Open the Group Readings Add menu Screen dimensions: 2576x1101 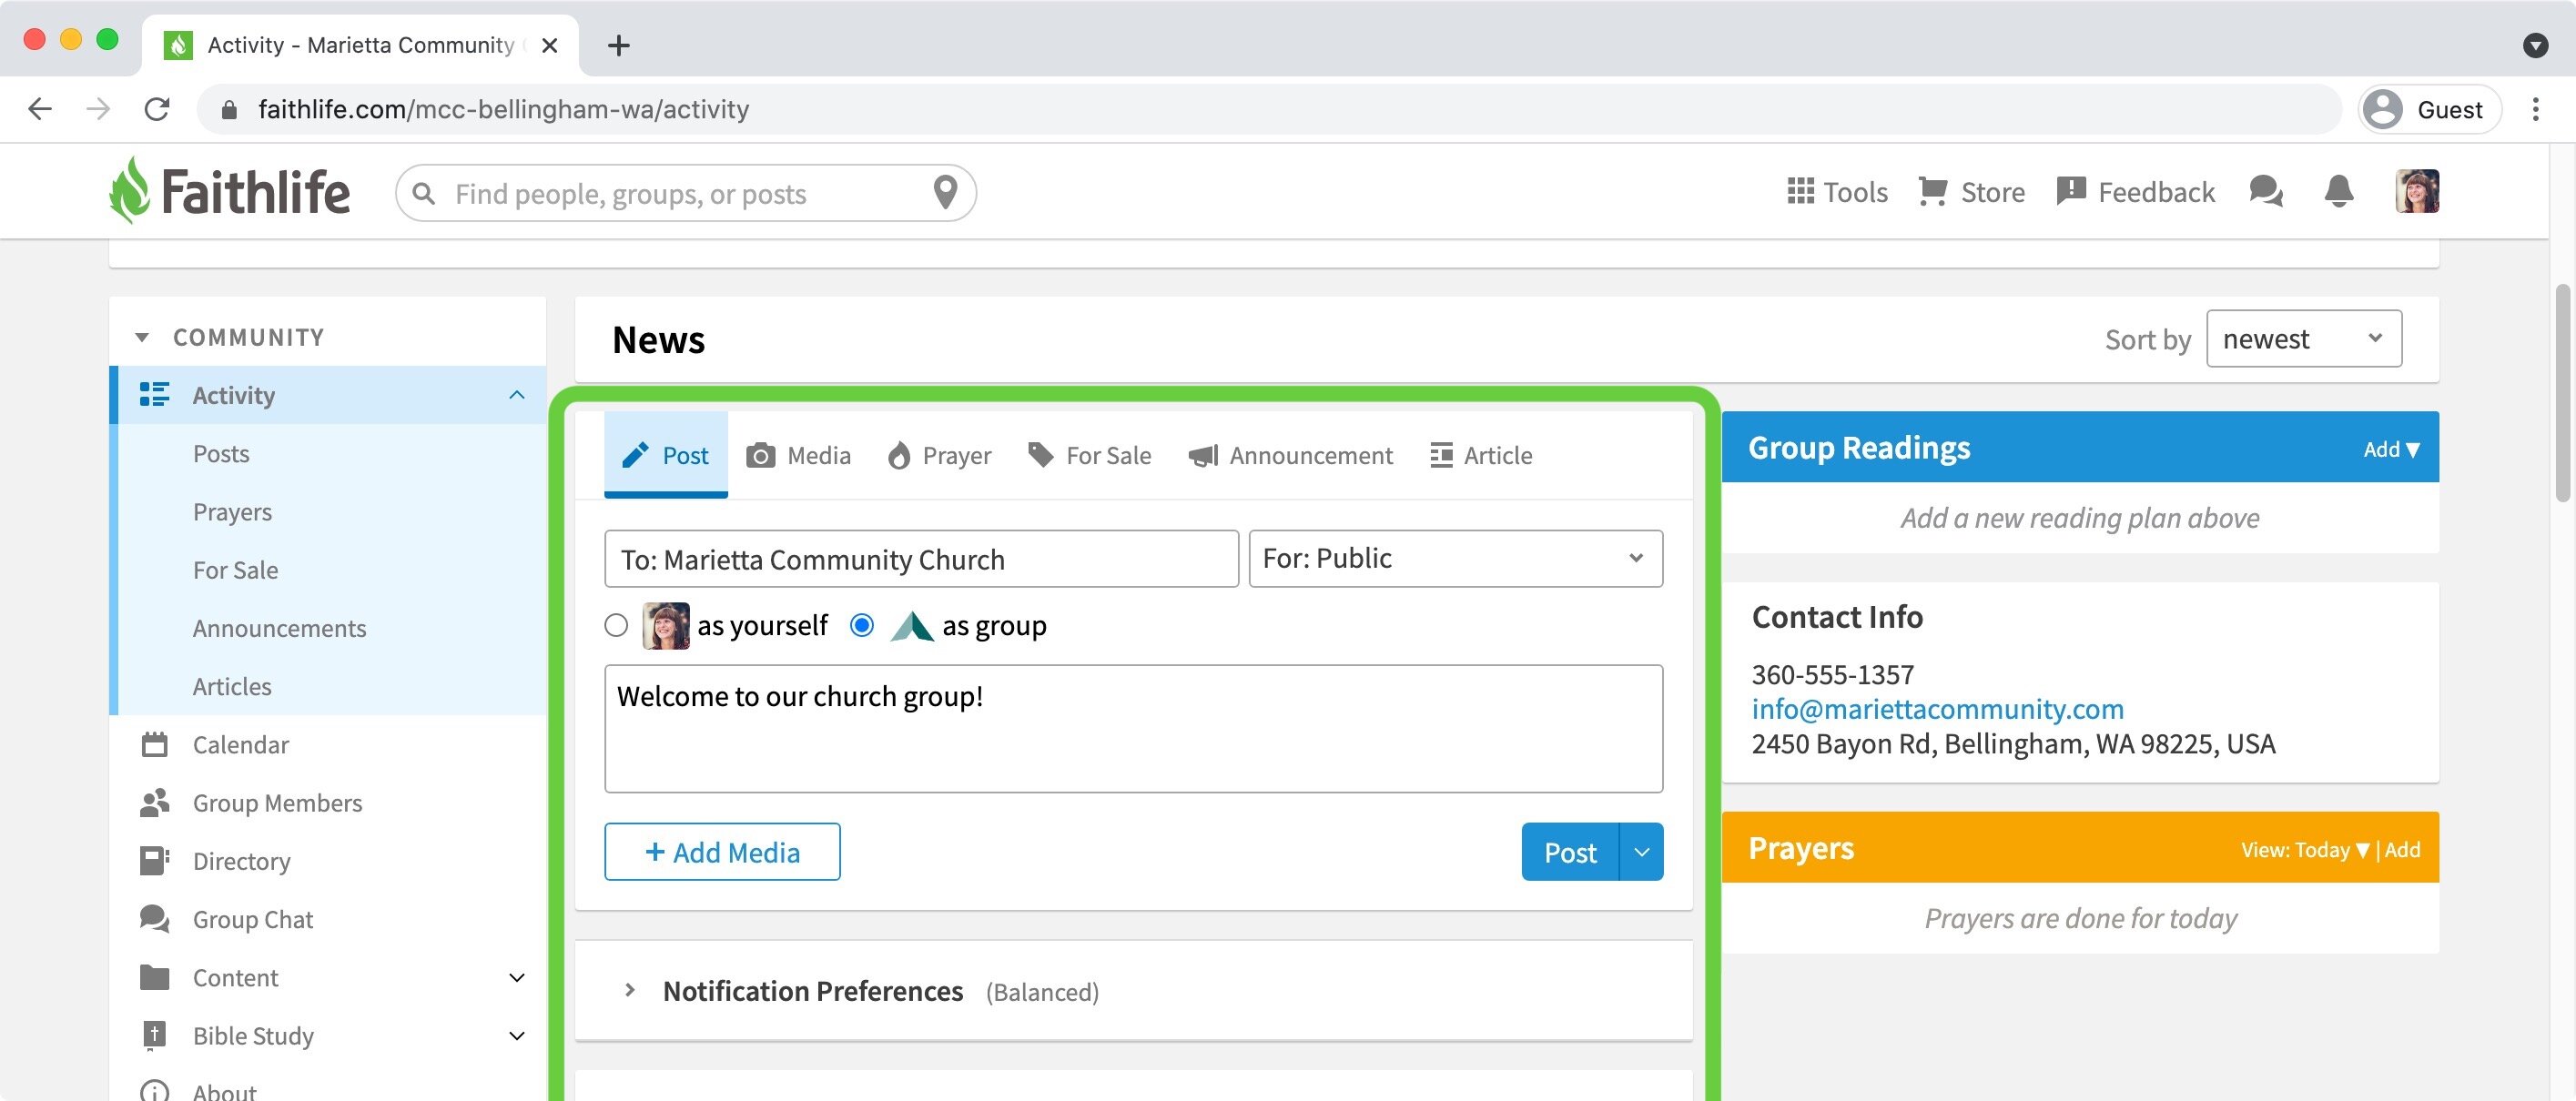point(2391,449)
